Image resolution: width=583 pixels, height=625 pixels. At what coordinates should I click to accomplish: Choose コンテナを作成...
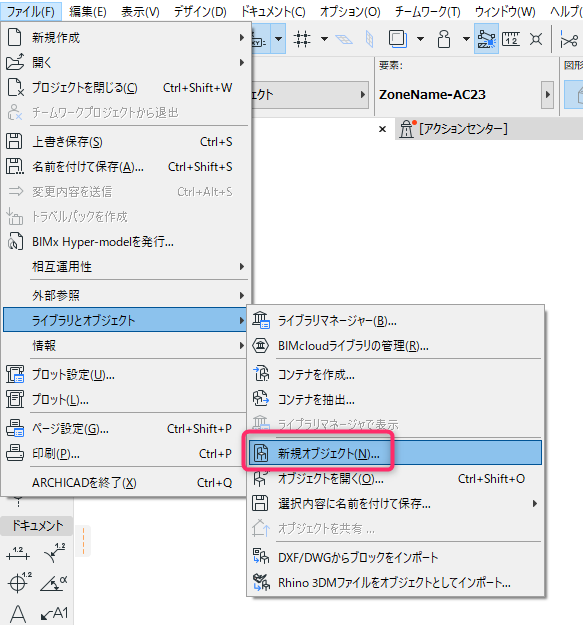(395, 375)
